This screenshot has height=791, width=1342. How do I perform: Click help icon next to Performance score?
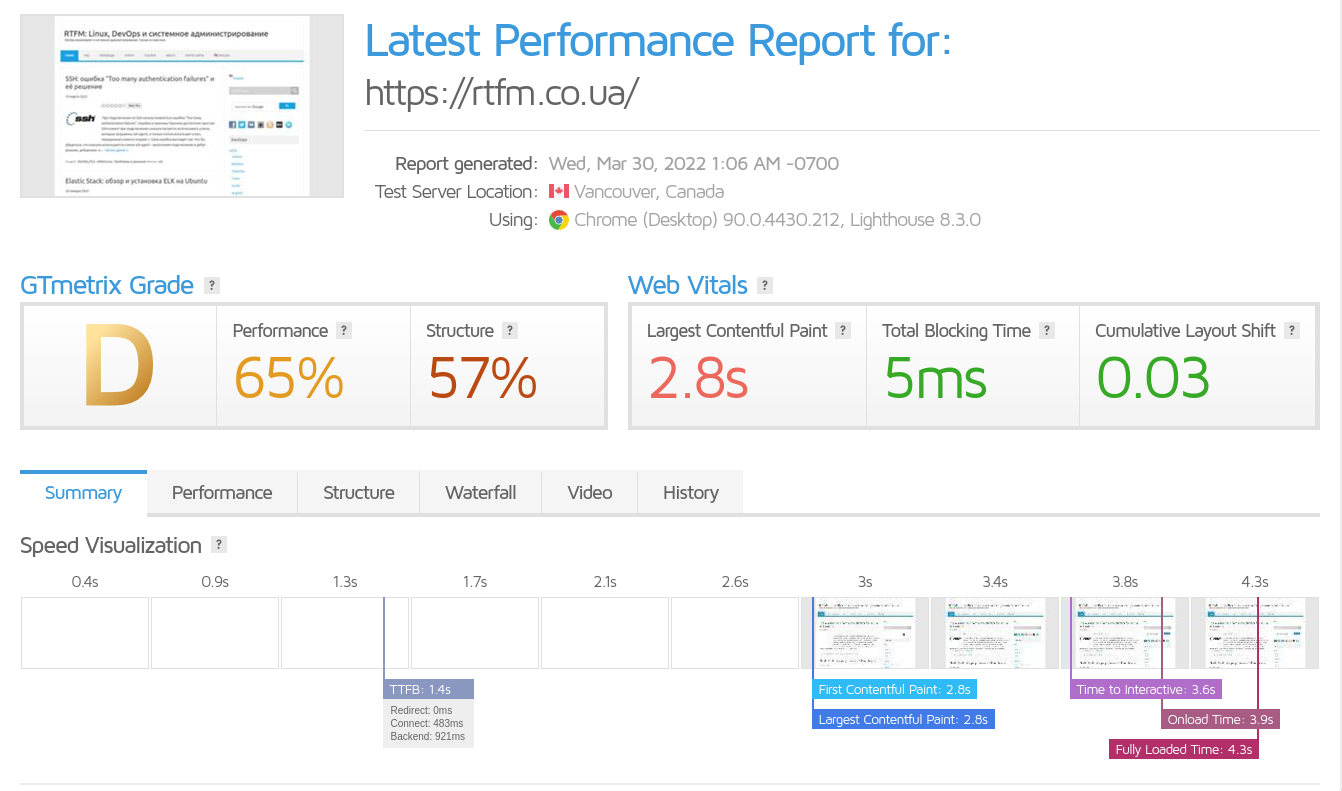(344, 331)
